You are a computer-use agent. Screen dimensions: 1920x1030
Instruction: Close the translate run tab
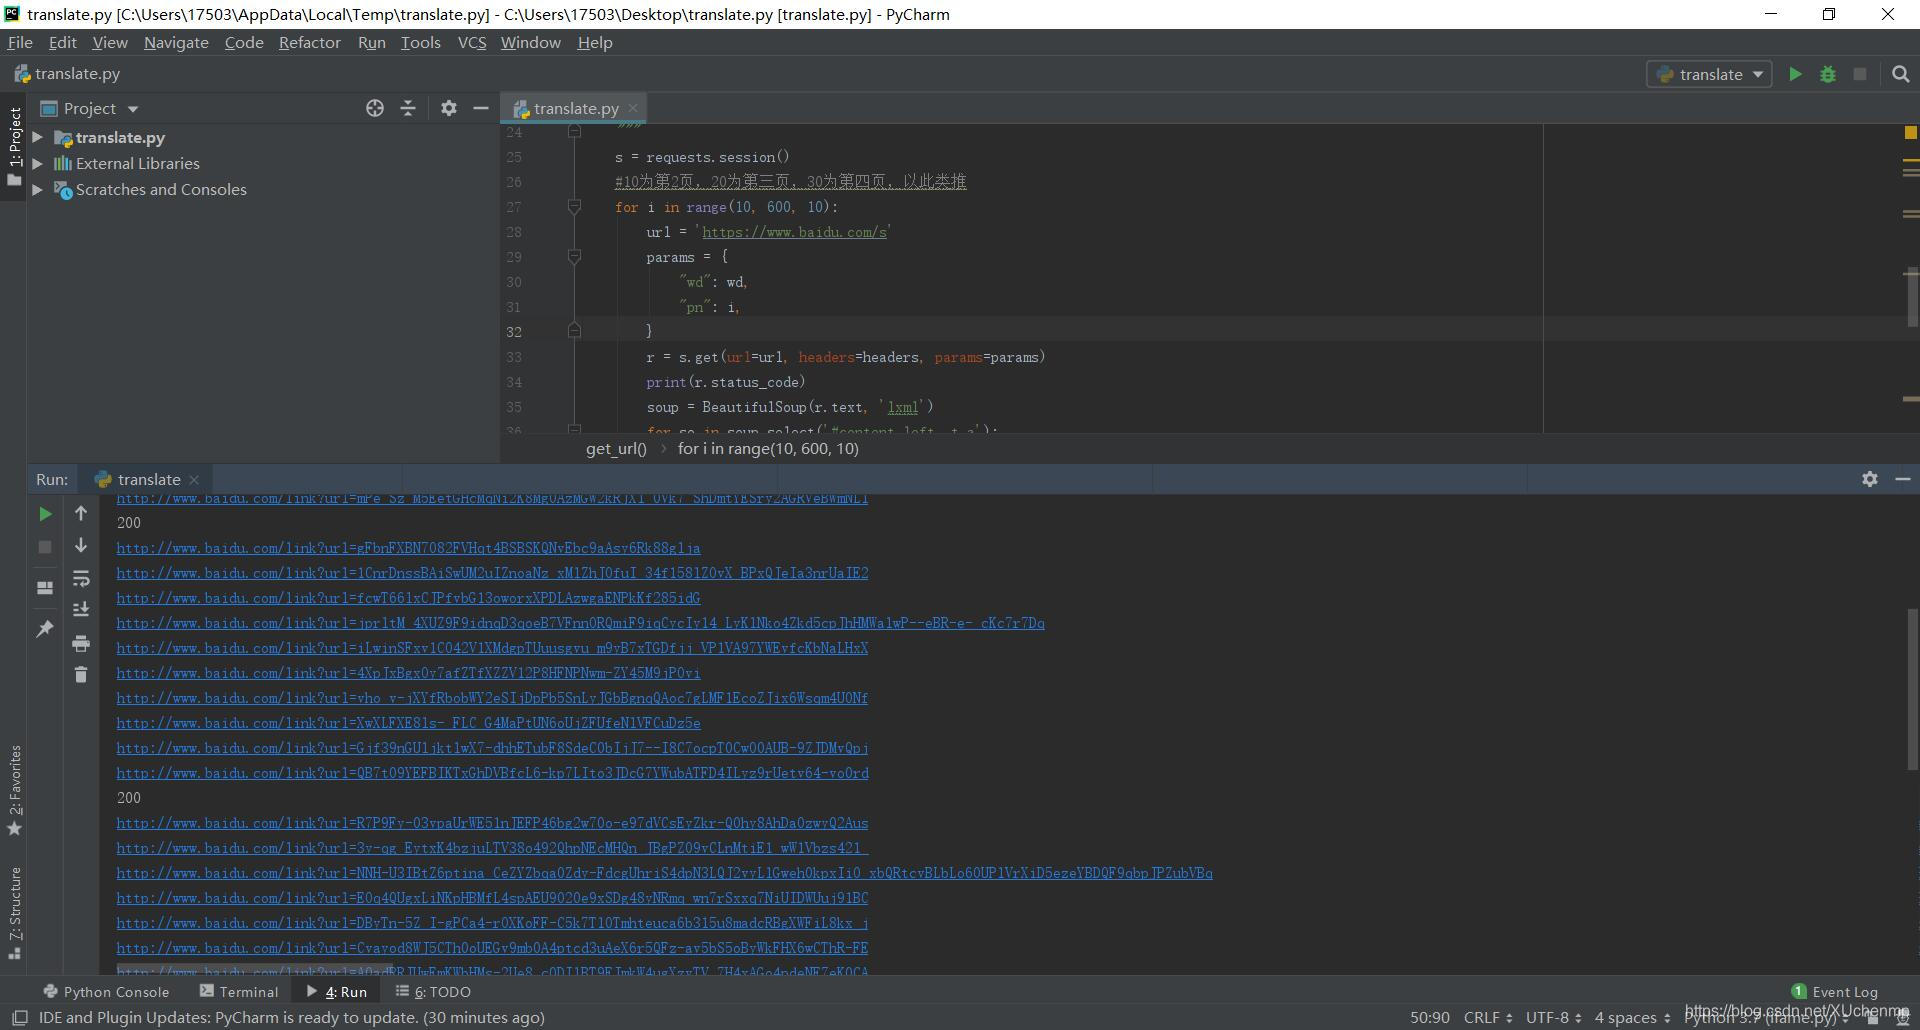coord(194,479)
